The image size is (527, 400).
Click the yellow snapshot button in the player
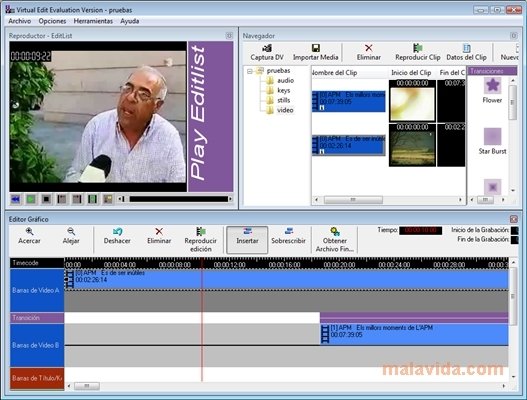108,199
